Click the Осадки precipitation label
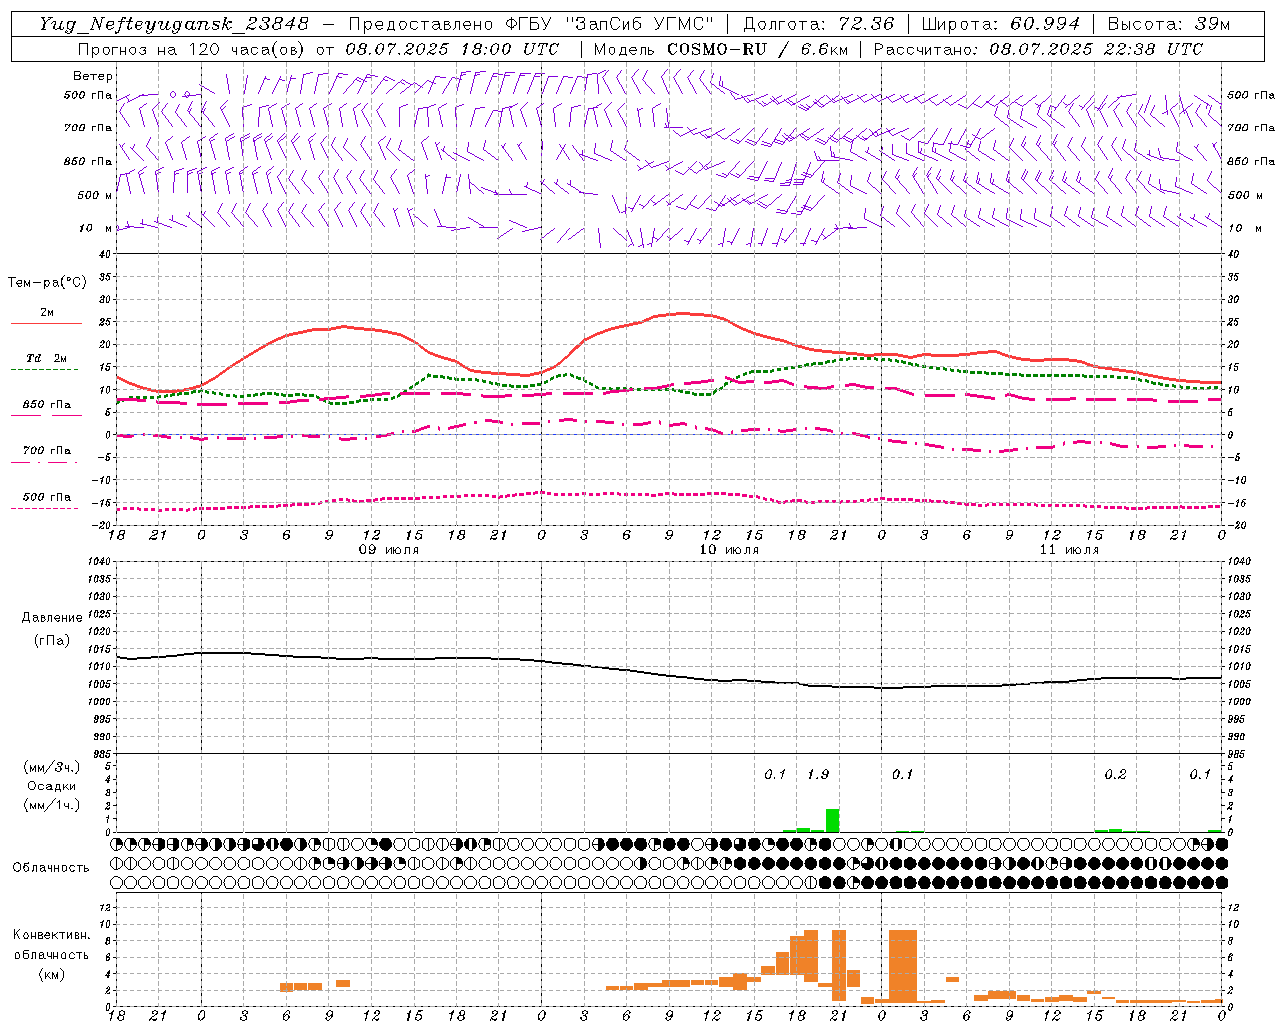1280x1024 pixels. tap(52, 786)
